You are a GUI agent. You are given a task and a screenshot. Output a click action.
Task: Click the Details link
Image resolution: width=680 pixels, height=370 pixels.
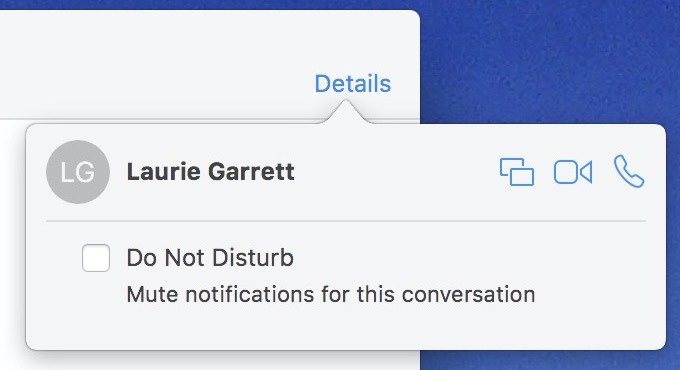[x=353, y=84]
